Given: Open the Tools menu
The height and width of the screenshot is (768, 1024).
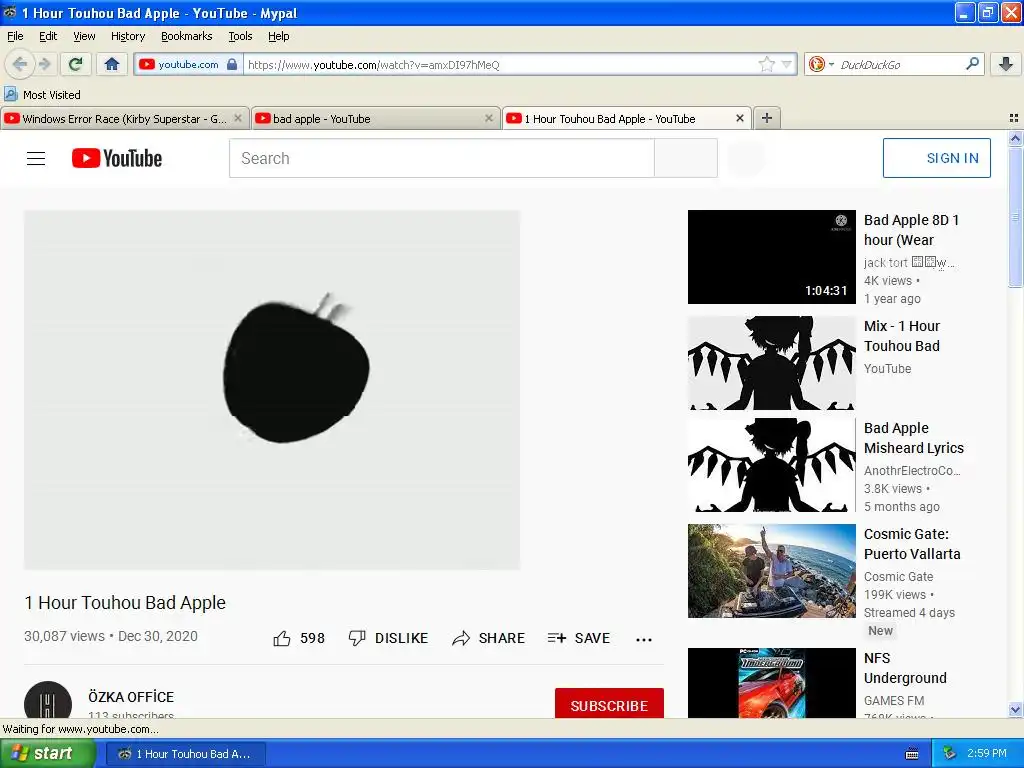Looking at the screenshot, I should tap(240, 36).
